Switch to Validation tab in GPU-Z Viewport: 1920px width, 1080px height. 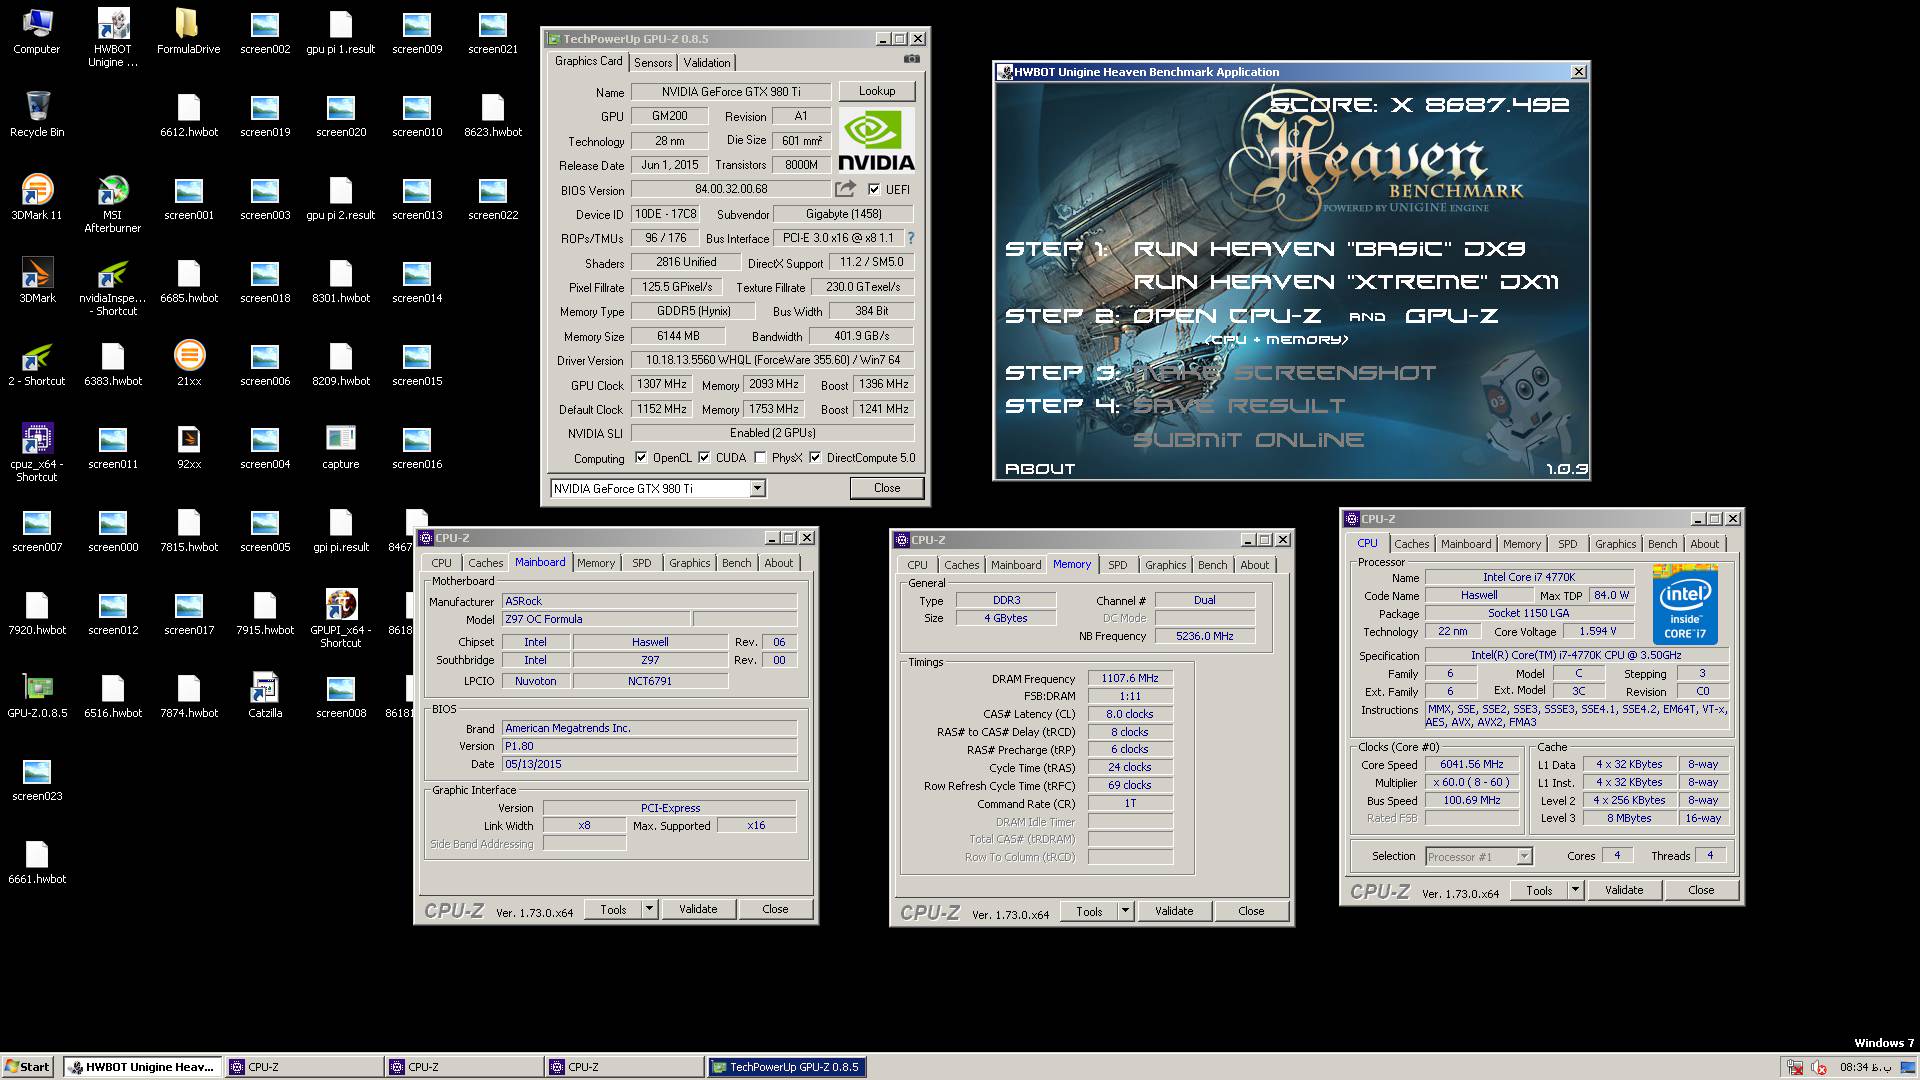(707, 62)
